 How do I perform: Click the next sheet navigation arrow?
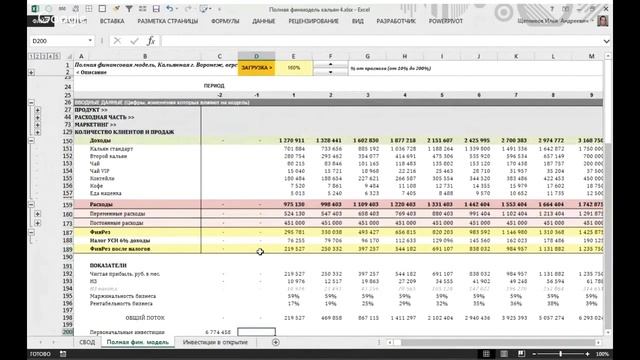(53, 342)
